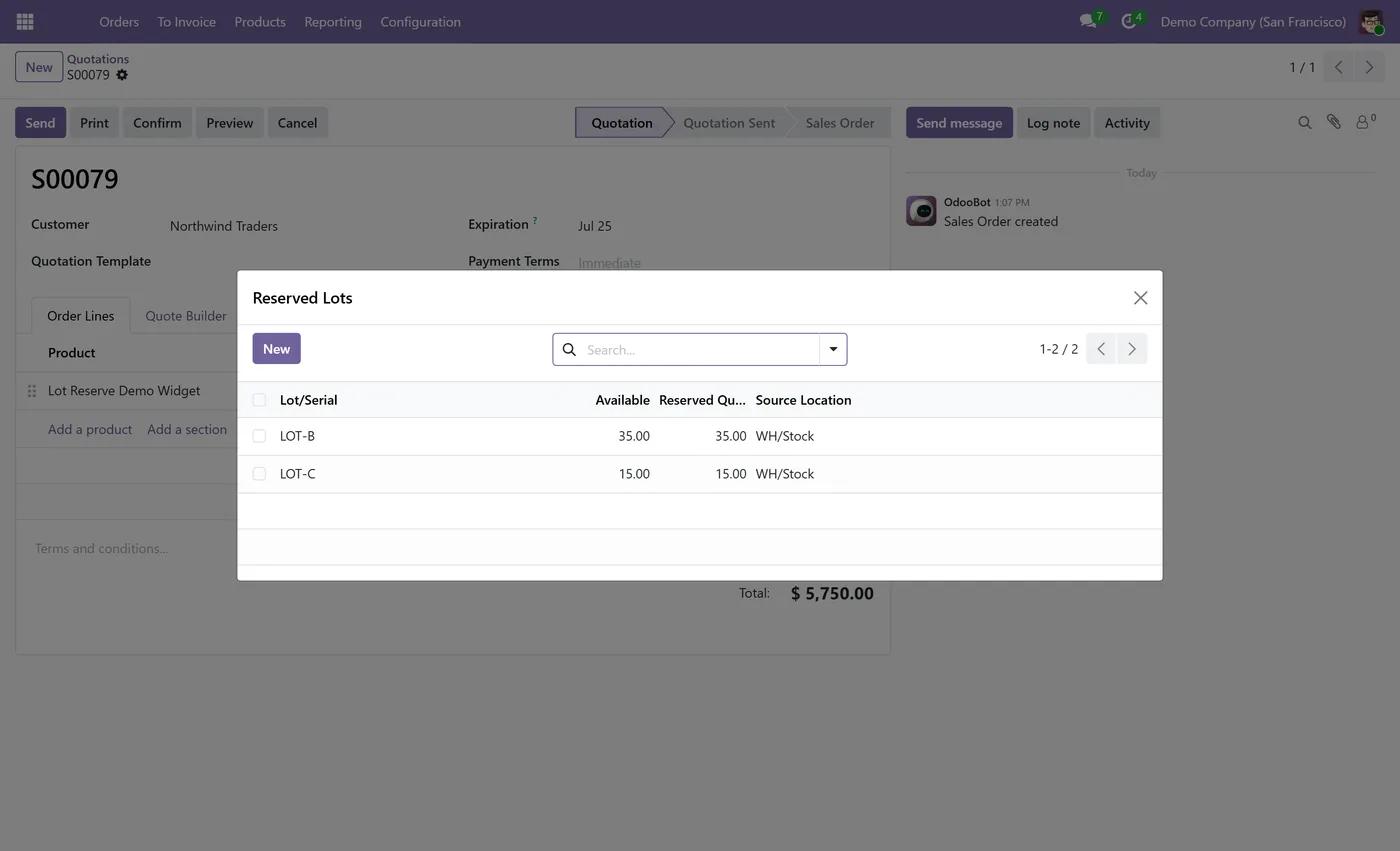Select the Sales Order status stage
This screenshot has width=1400, height=851.
click(840, 122)
